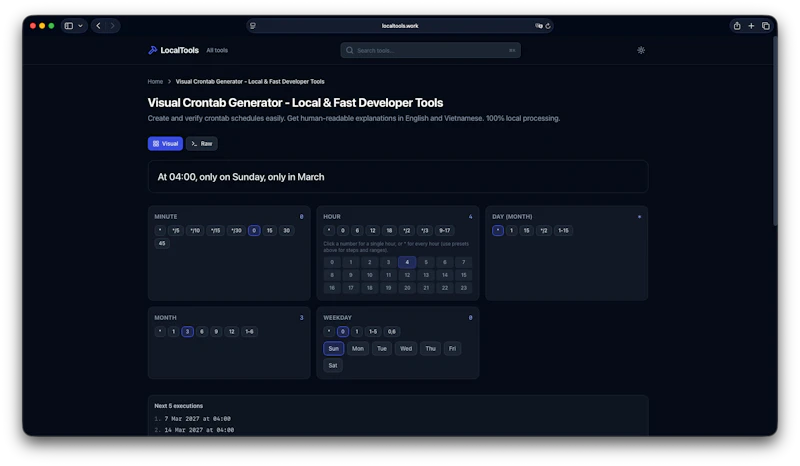The width and height of the screenshot is (800, 466).
Task: Toggle the Sat weekday button
Action: click(x=333, y=365)
